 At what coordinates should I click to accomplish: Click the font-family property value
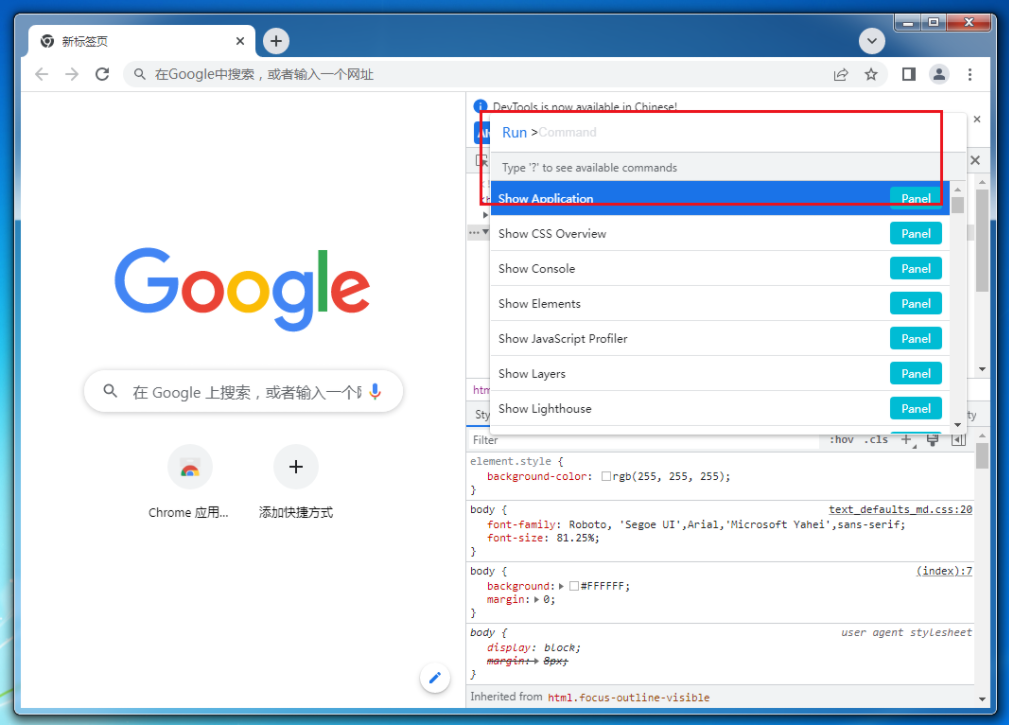coord(734,525)
